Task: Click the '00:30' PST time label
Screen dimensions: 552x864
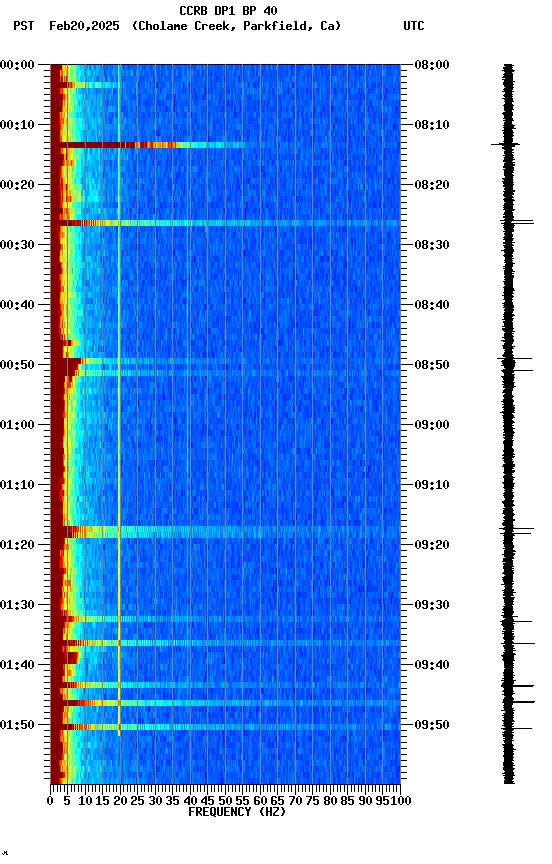Action: pos(17,245)
